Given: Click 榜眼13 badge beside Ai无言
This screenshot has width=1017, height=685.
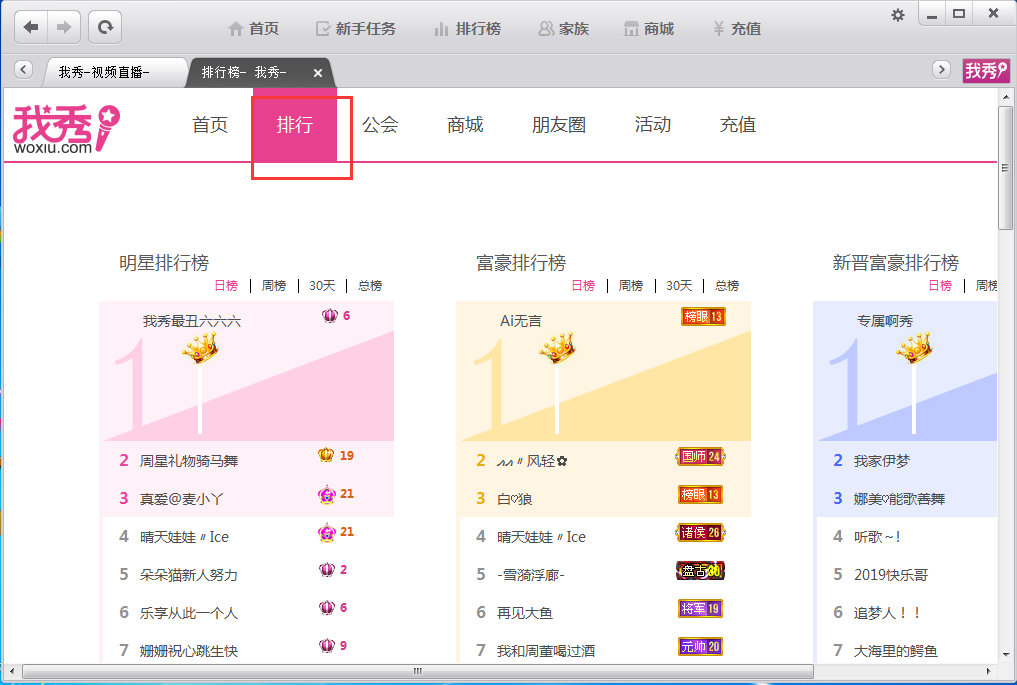Looking at the screenshot, I should pos(703,317).
